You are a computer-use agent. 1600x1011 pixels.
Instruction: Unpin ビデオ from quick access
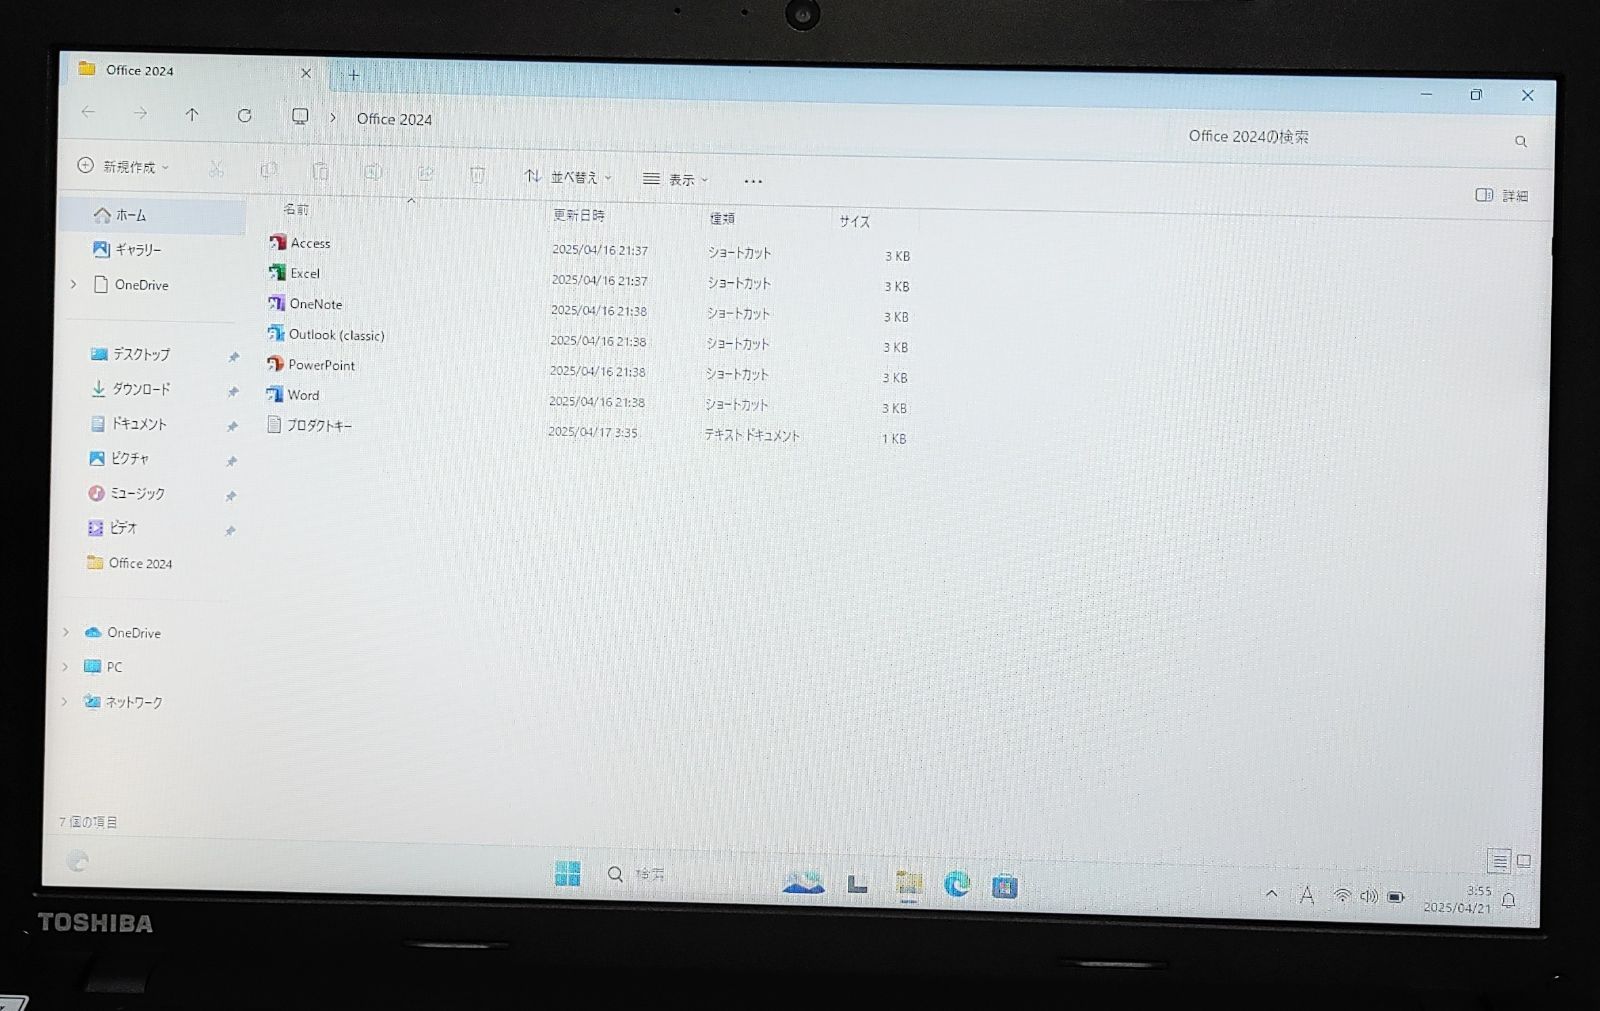tap(230, 531)
